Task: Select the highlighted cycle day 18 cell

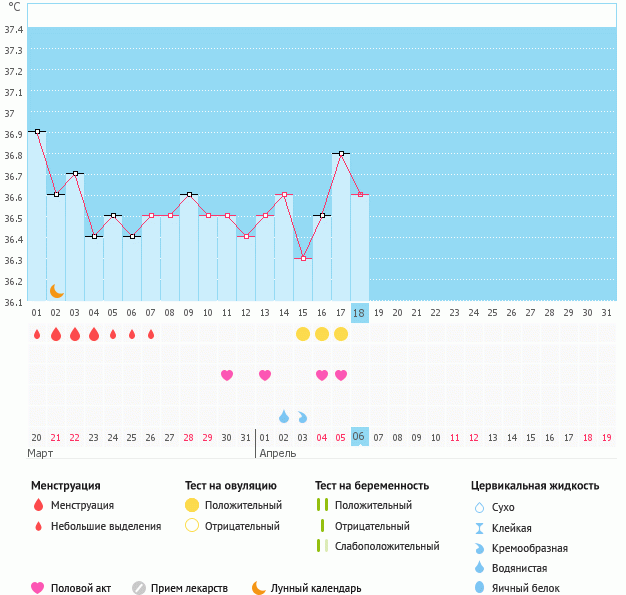Action: [360, 313]
